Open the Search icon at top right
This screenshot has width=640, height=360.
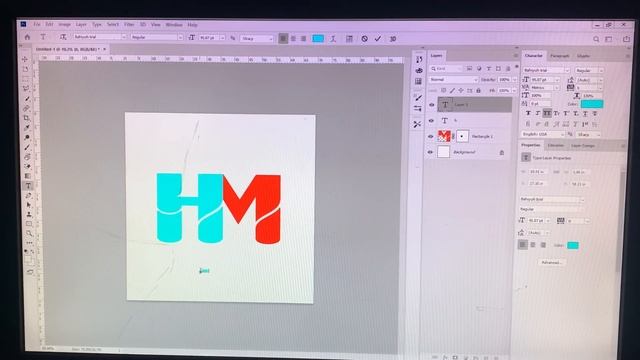[x=596, y=40]
